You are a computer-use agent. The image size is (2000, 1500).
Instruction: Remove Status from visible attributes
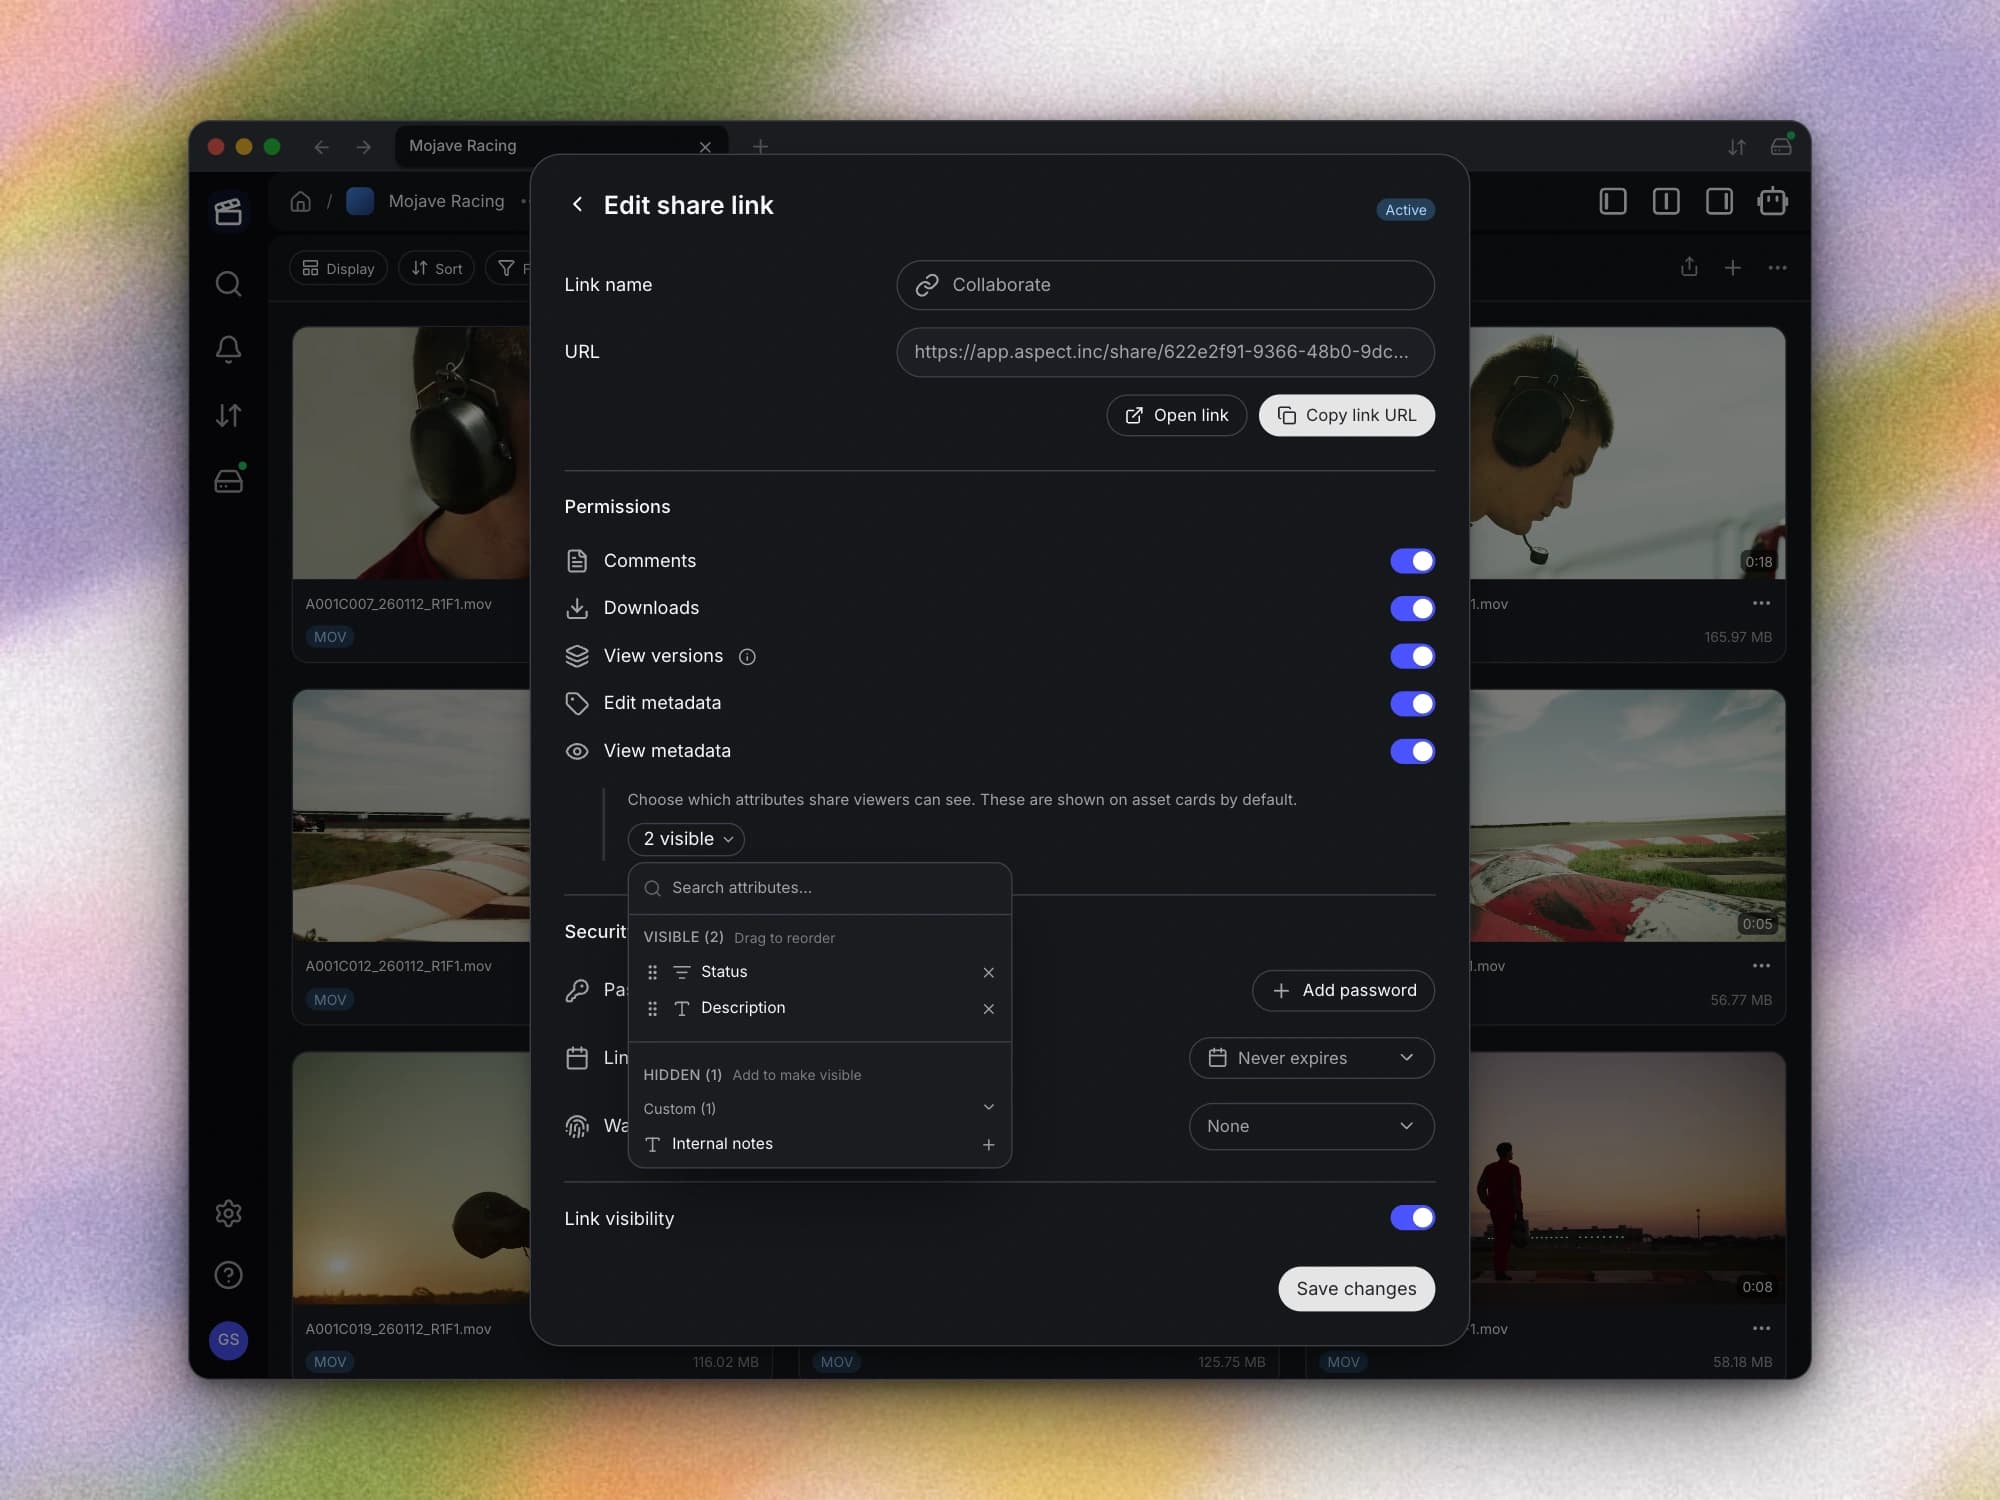[x=988, y=973]
